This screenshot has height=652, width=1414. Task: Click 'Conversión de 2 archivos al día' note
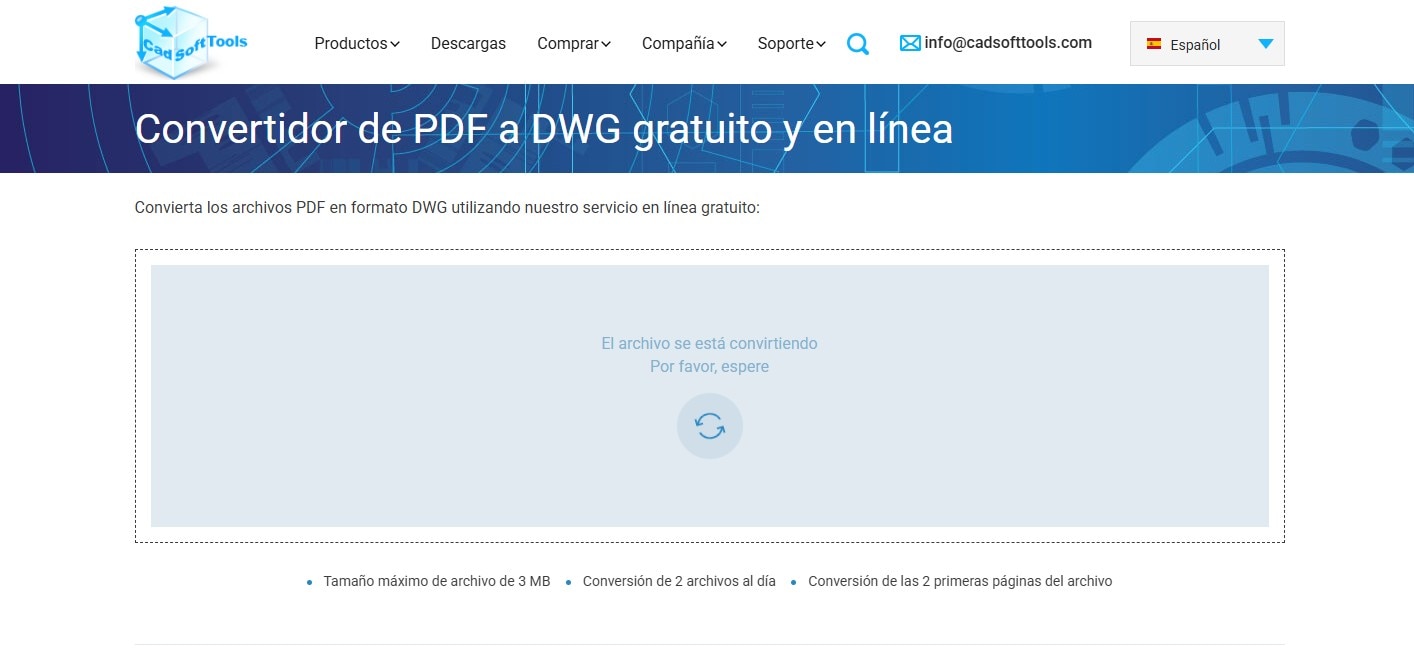click(679, 581)
